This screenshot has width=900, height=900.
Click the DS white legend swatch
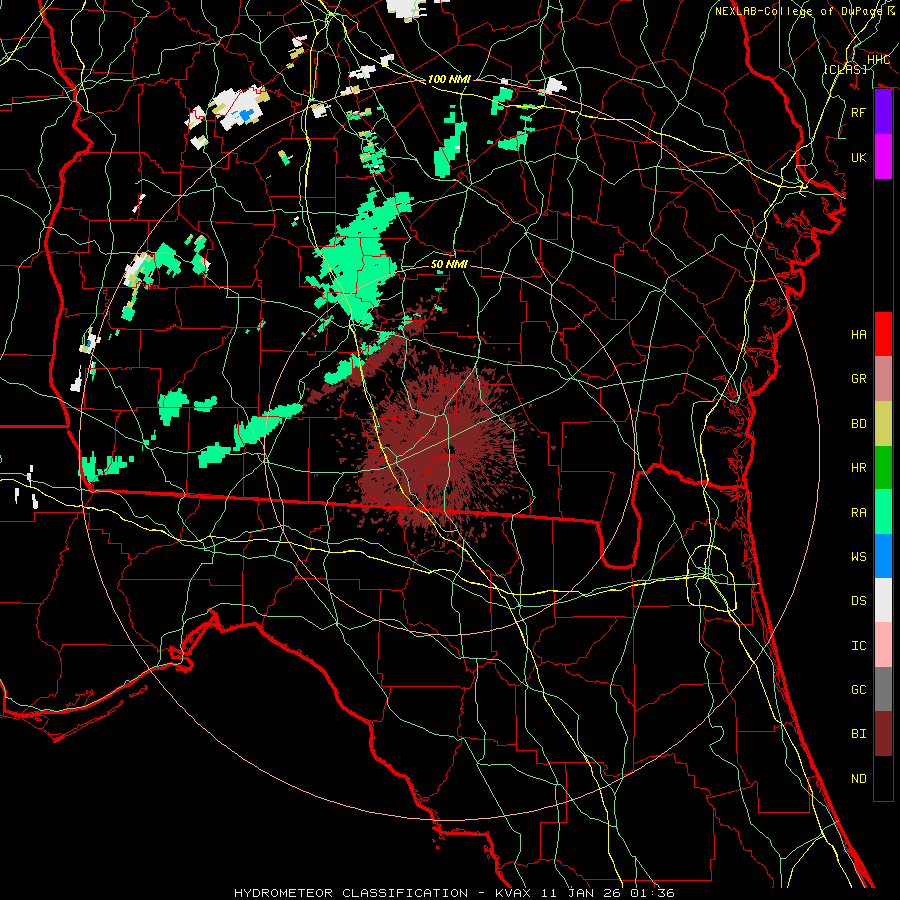(x=883, y=600)
